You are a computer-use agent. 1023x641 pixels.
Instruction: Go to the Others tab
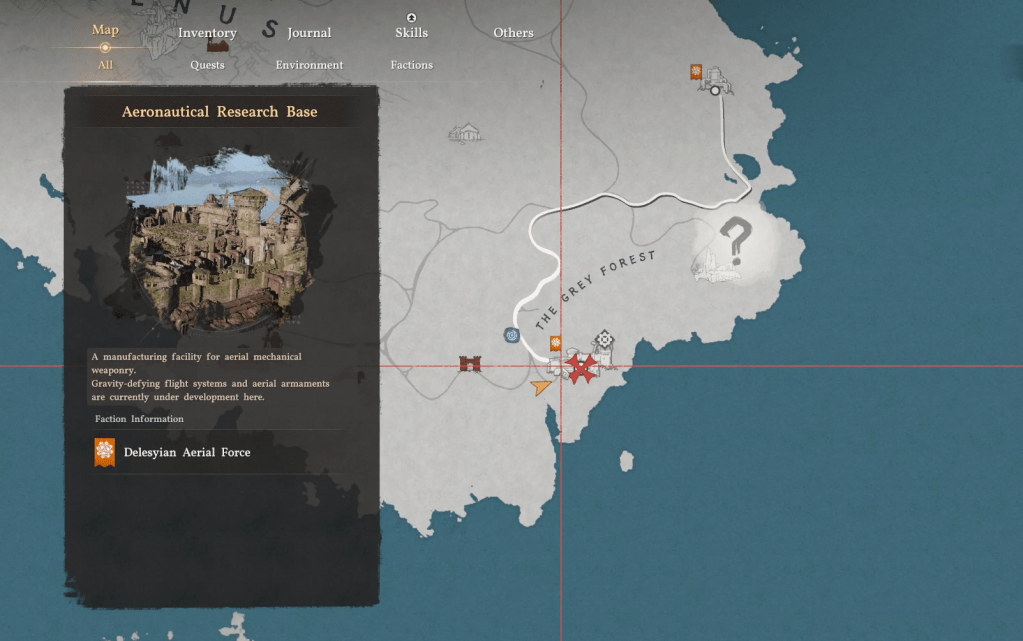[x=513, y=33]
